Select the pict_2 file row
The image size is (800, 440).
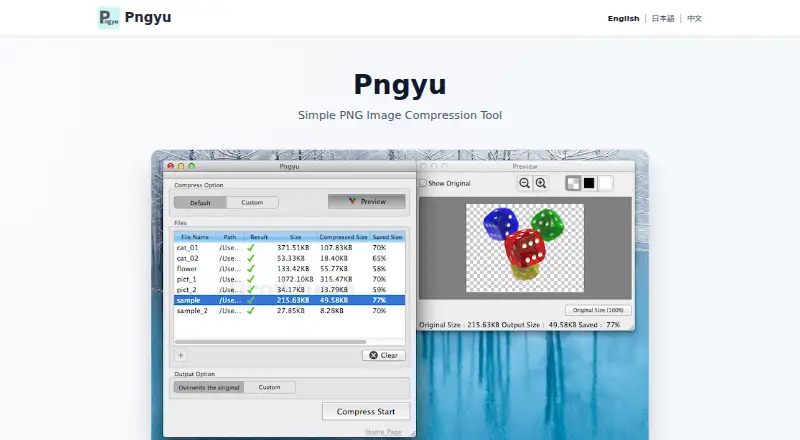click(x=289, y=289)
